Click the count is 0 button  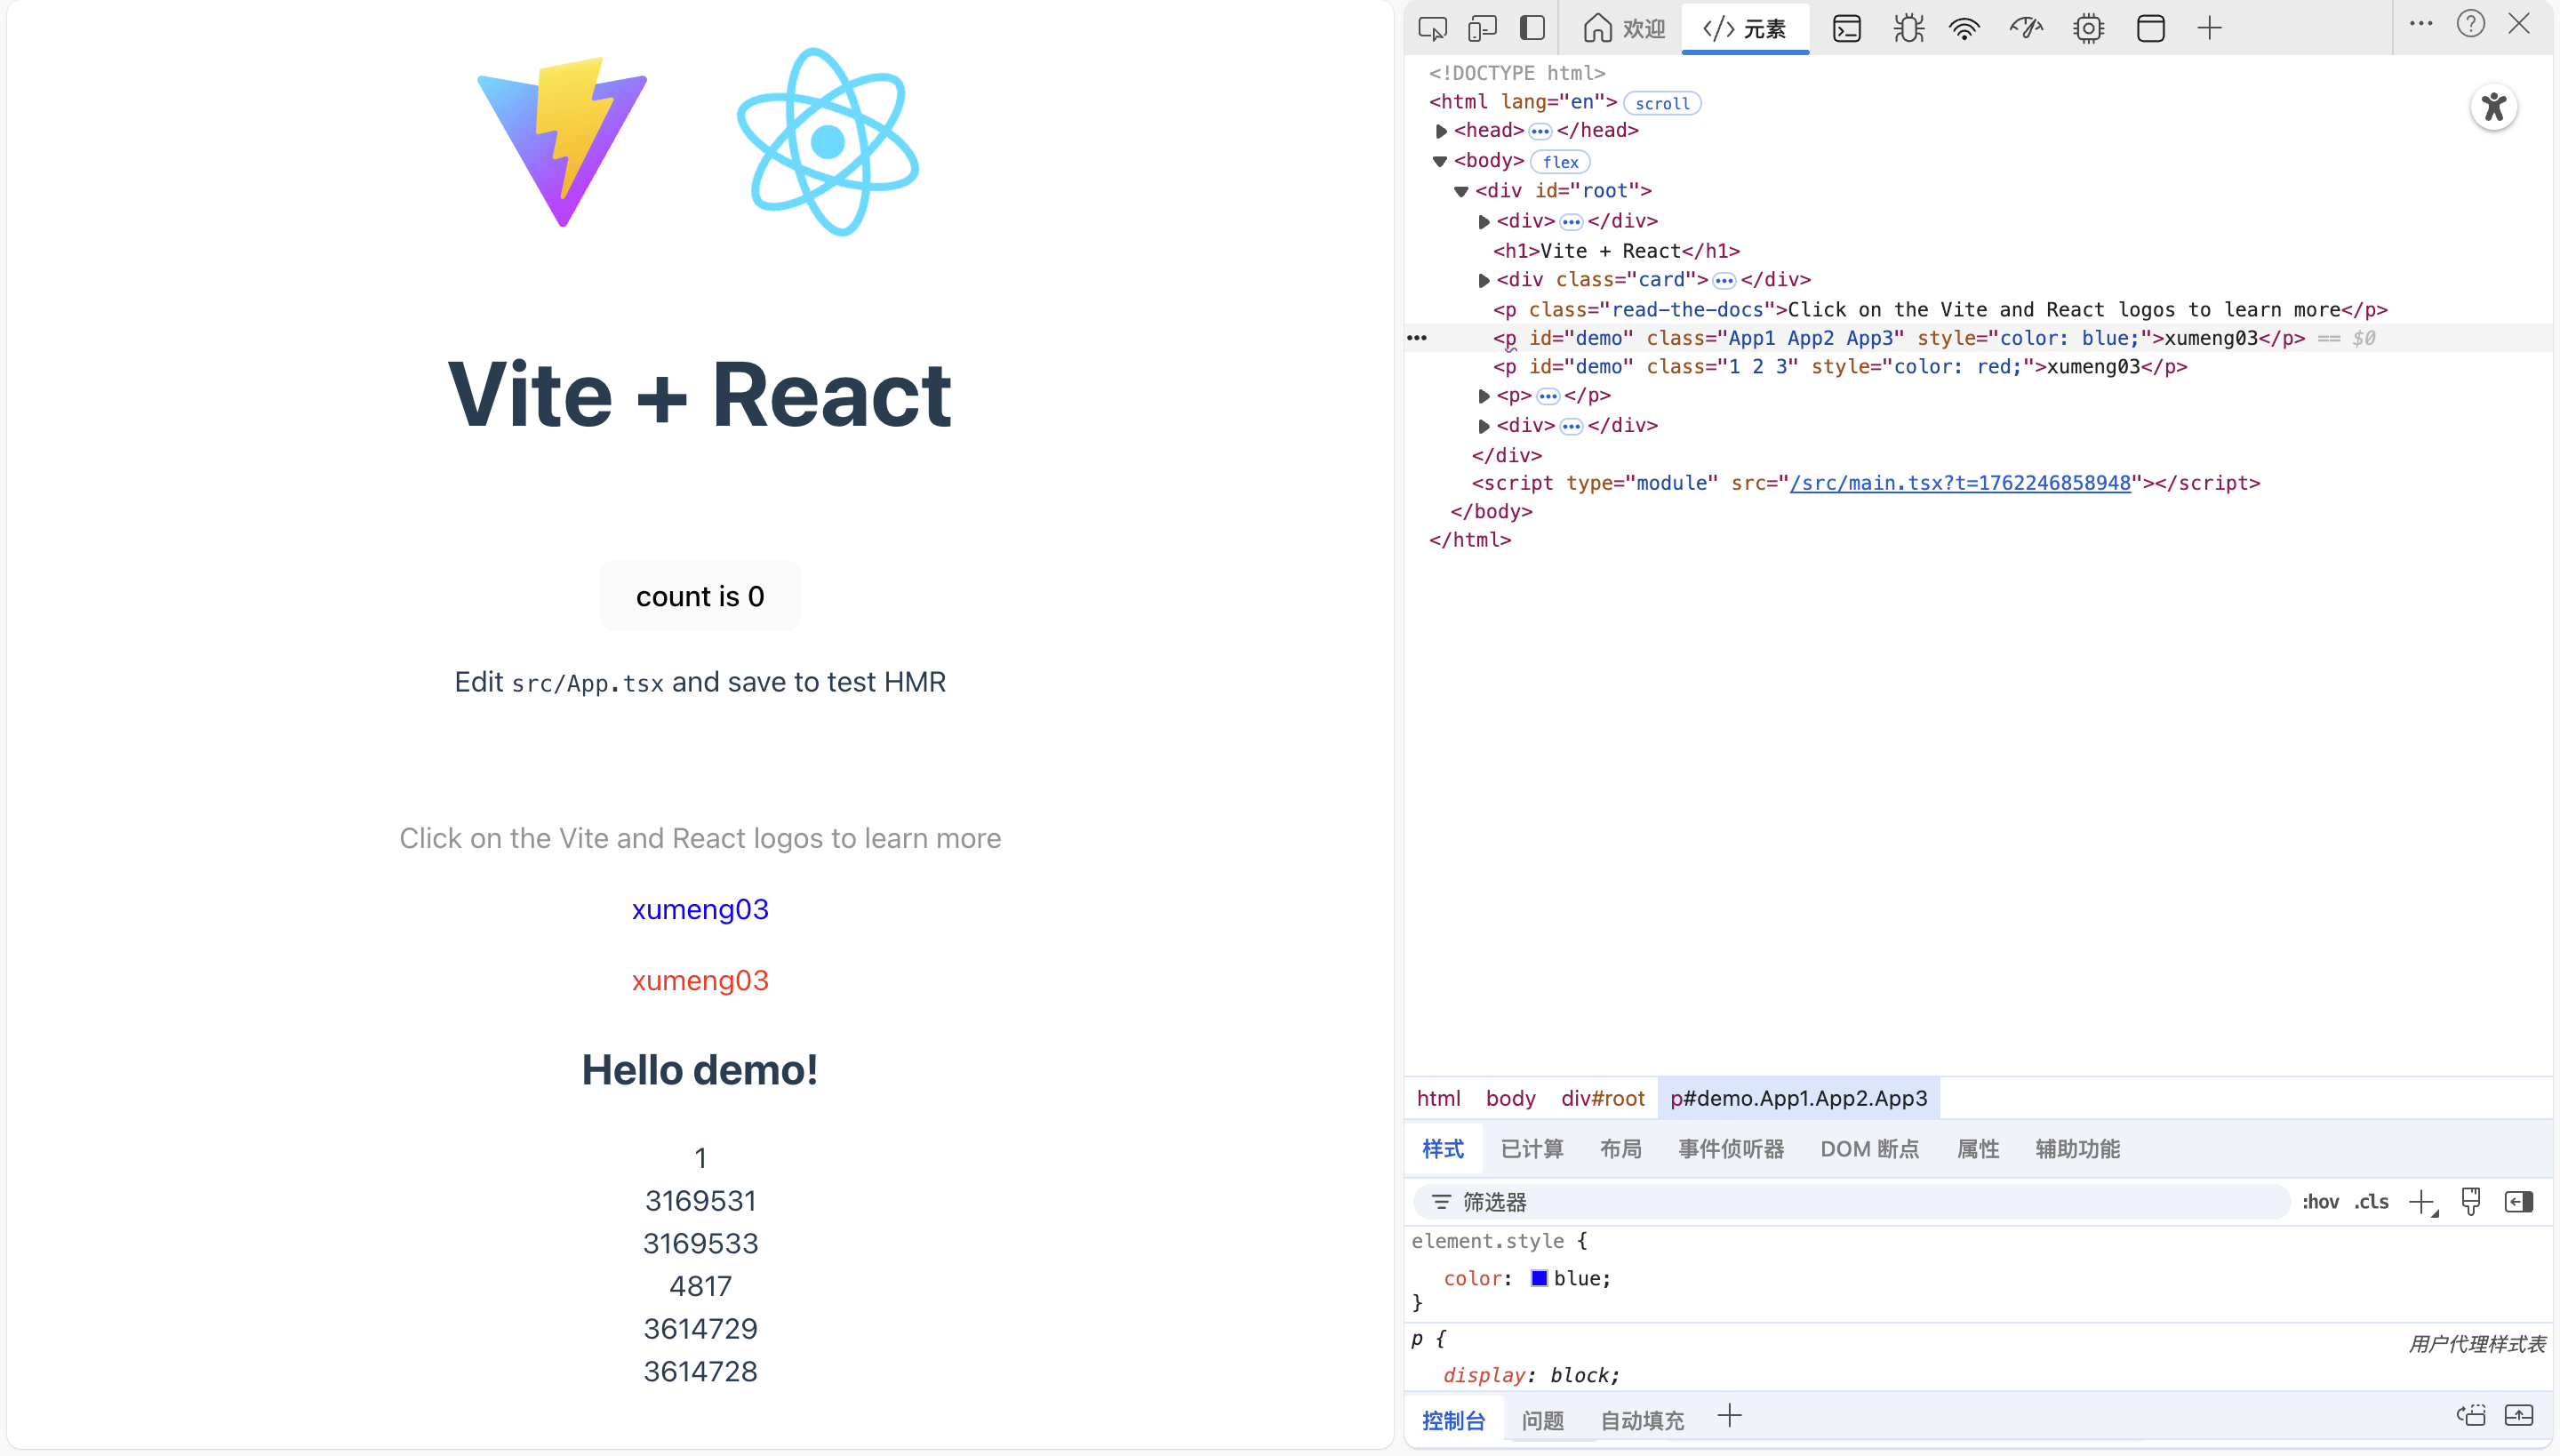point(700,596)
